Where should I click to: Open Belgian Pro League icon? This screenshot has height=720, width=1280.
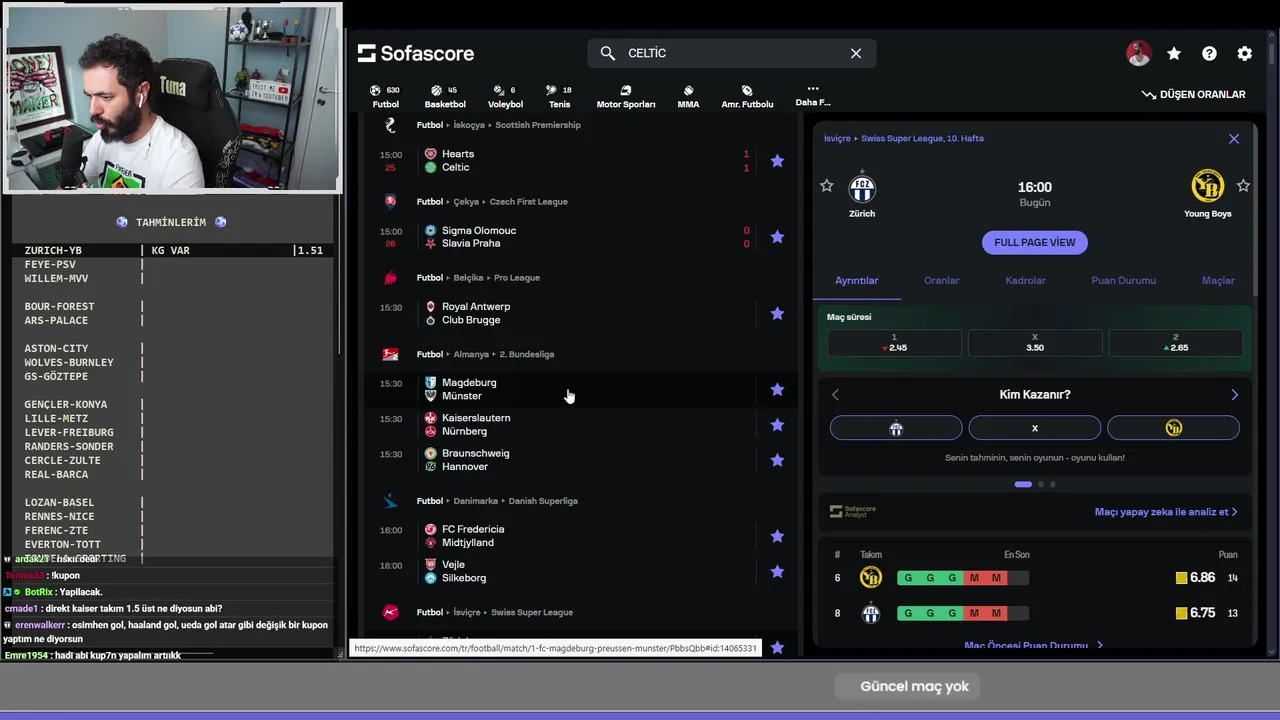(x=391, y=277)
